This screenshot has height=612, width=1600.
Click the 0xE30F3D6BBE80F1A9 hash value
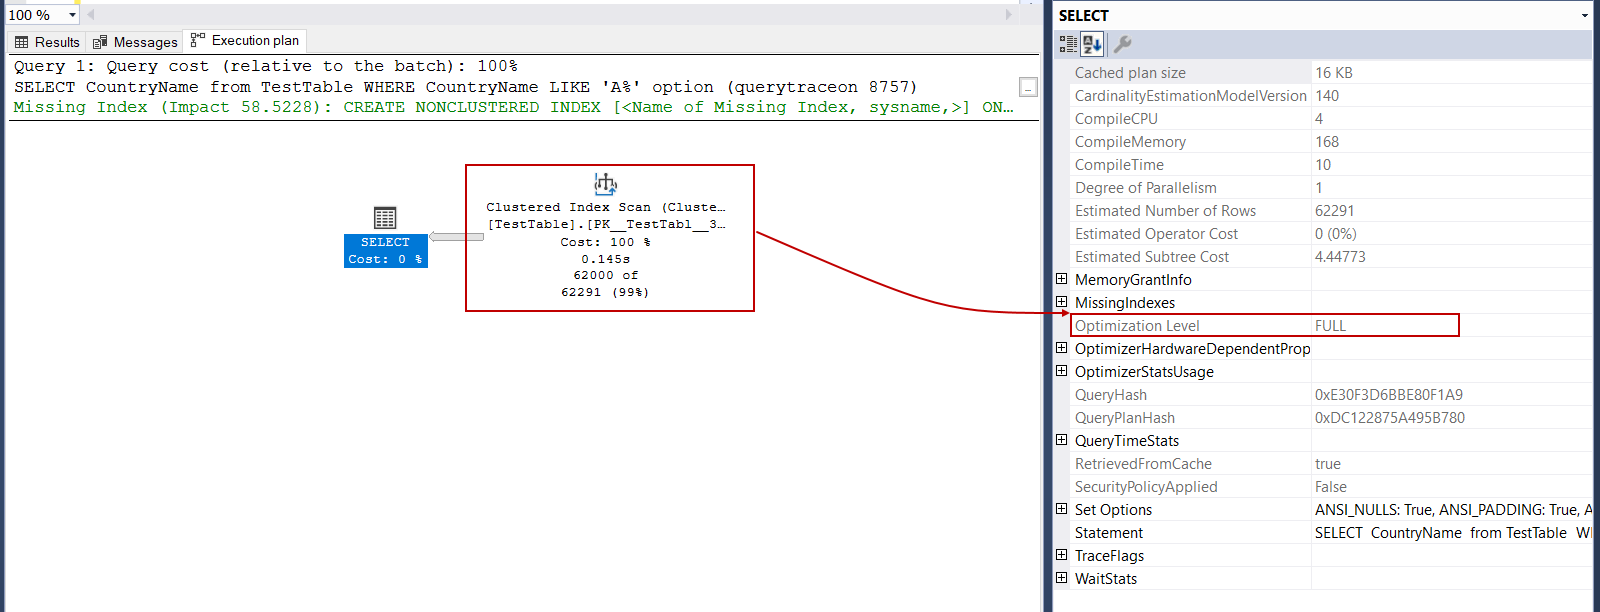pyautogui.click(x=1389, y=395)
